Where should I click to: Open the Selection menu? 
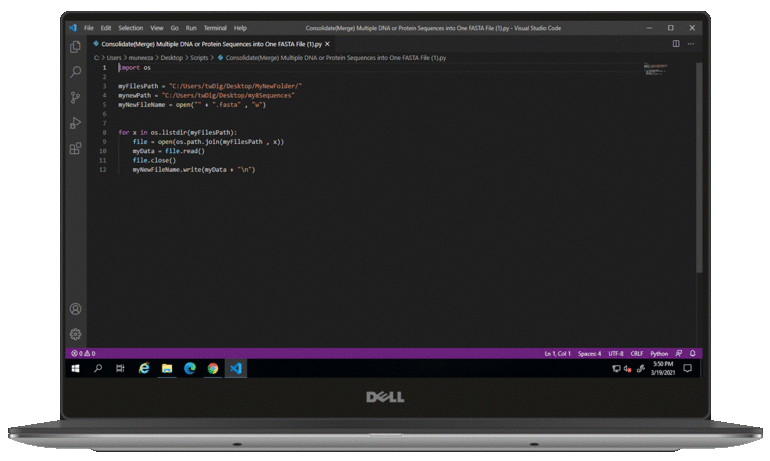pos(131,28)
